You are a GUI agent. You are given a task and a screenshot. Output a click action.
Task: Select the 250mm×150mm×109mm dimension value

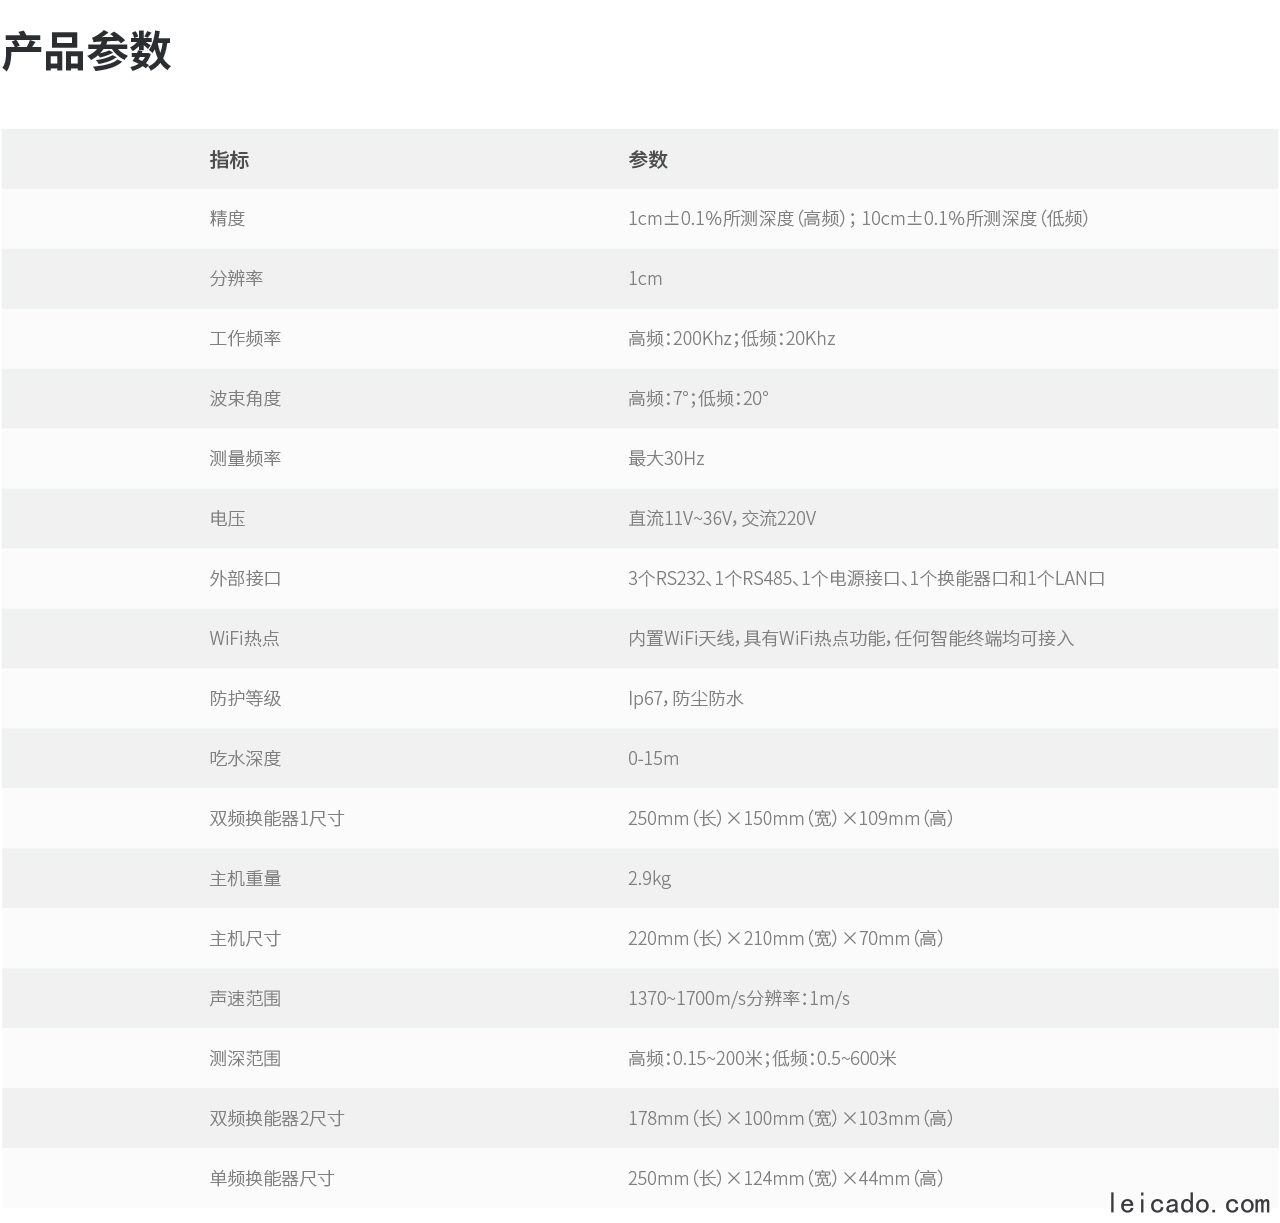point(790,819)
